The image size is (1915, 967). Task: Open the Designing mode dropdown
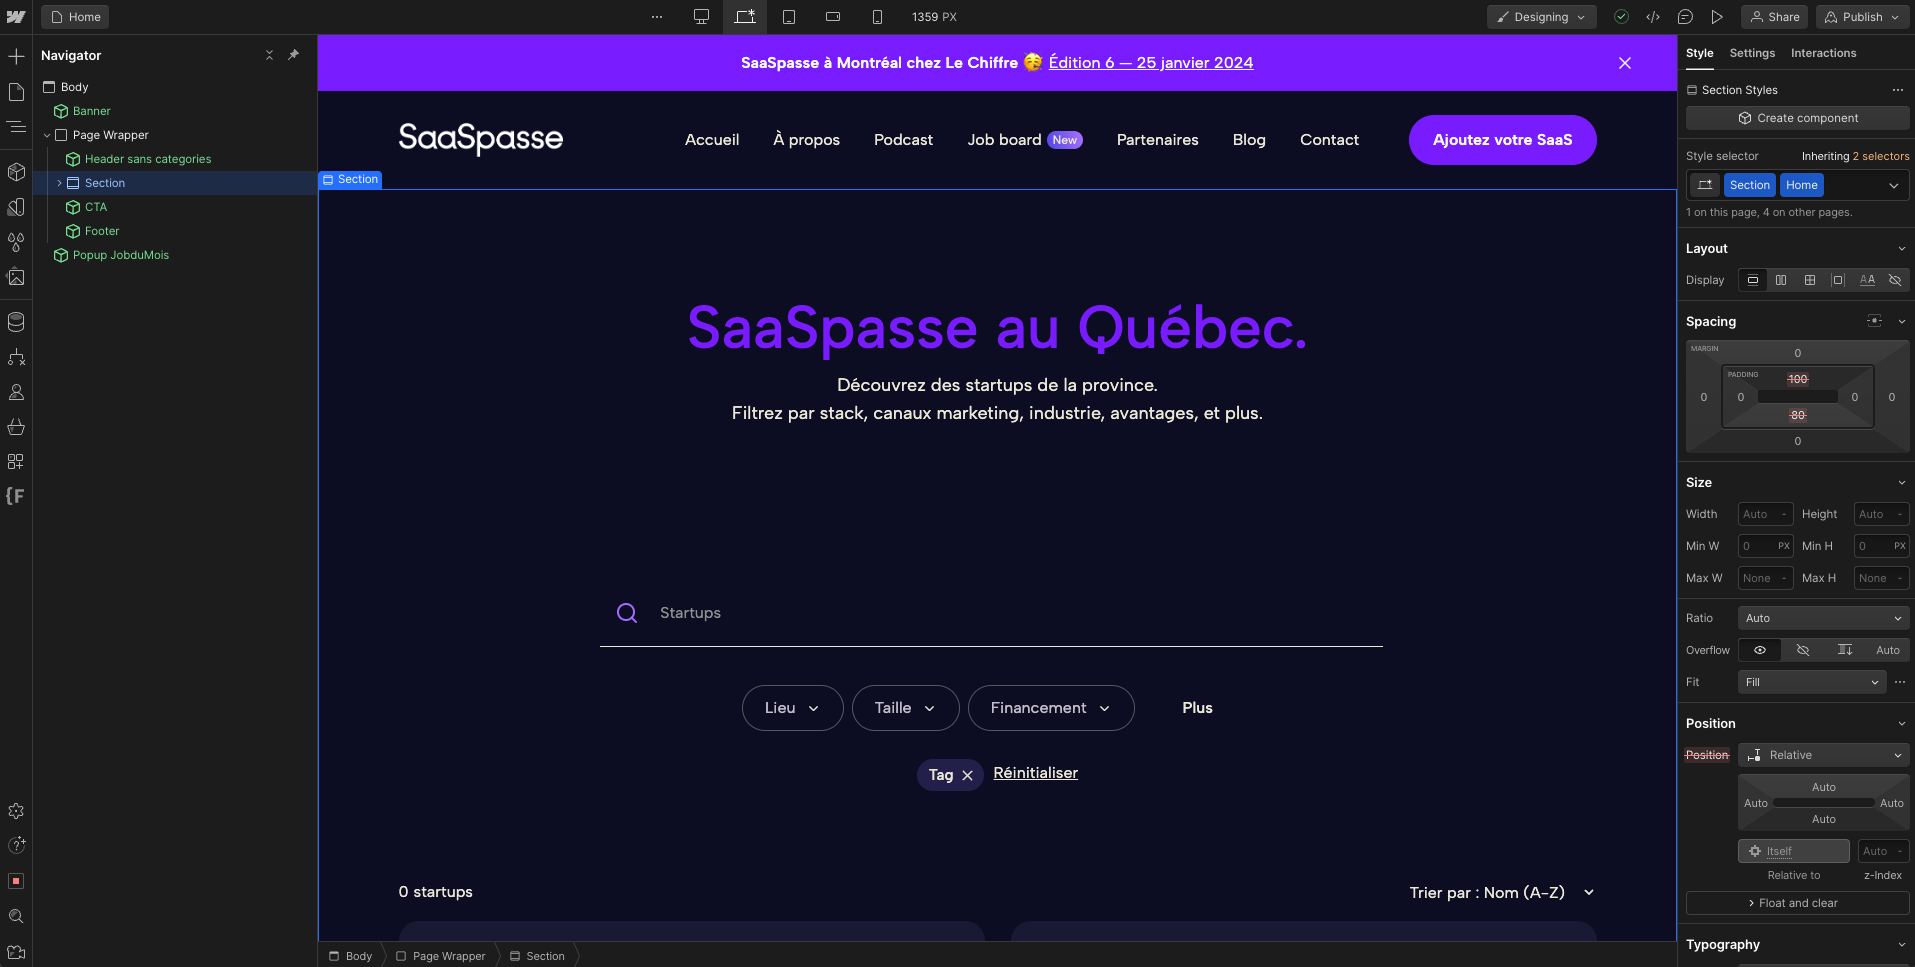1541,17
